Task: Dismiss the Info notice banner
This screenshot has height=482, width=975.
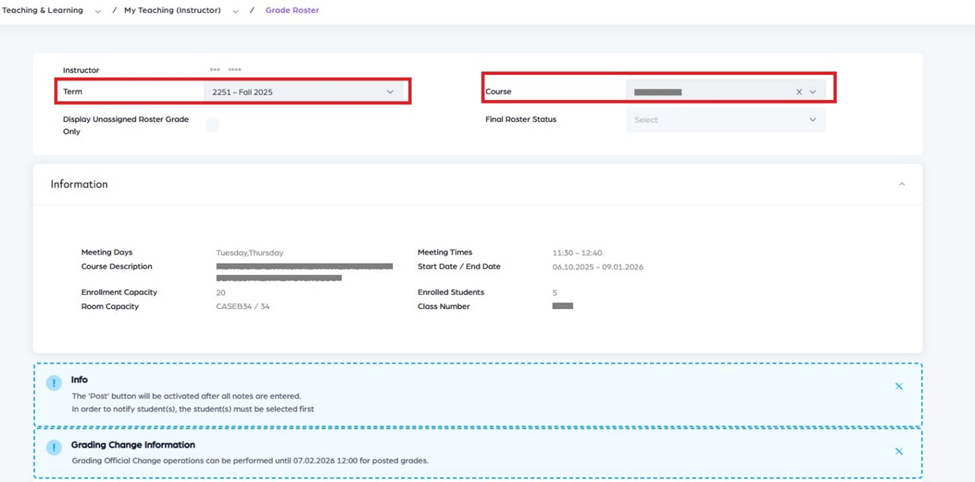Action: click(x=898, y=386)
